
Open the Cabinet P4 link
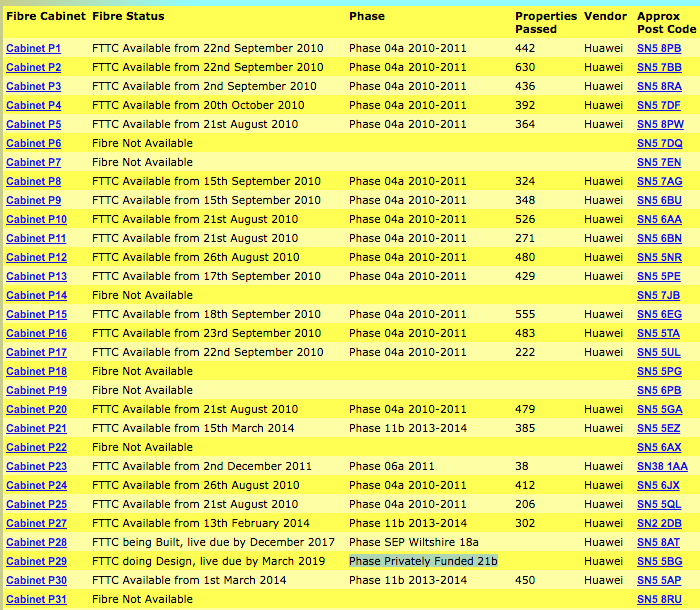(33, 105)
